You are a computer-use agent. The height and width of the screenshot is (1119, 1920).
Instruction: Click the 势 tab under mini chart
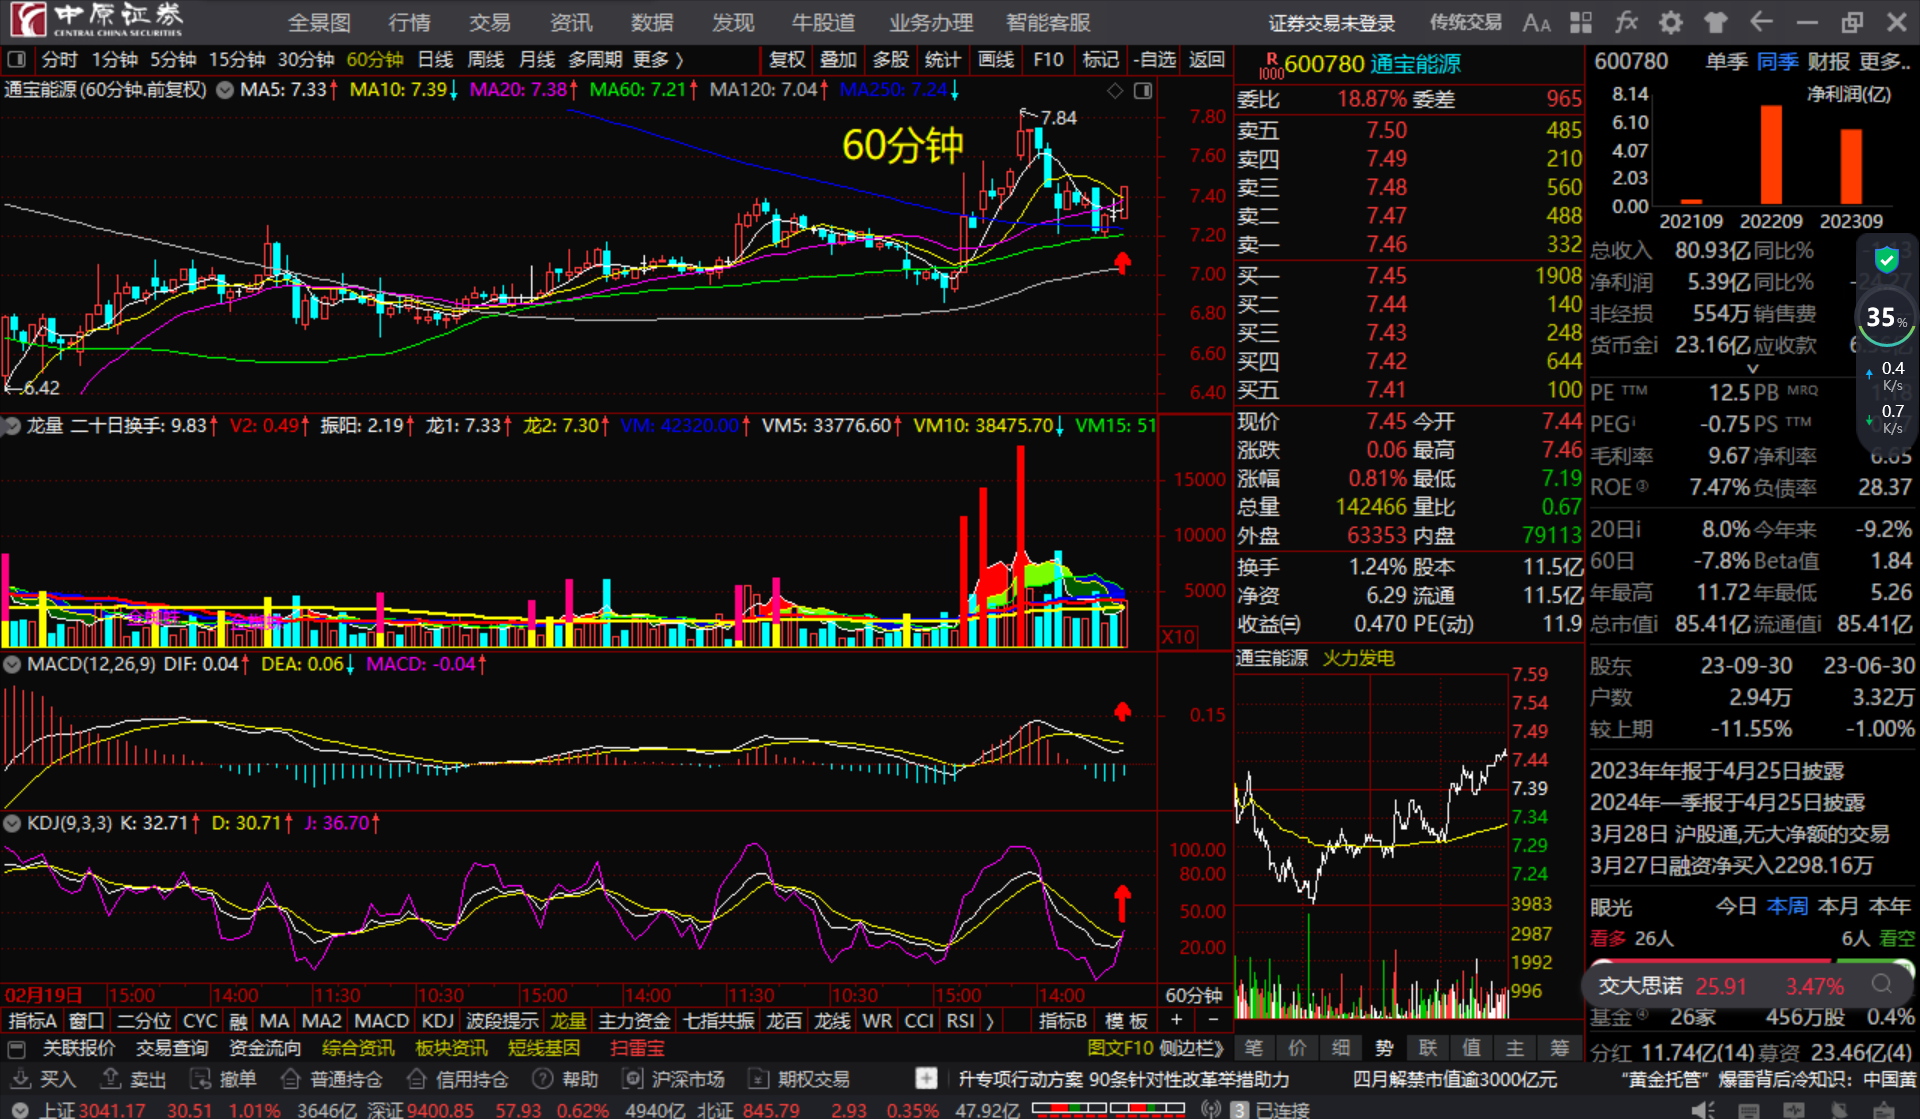coord(1384,1048)
